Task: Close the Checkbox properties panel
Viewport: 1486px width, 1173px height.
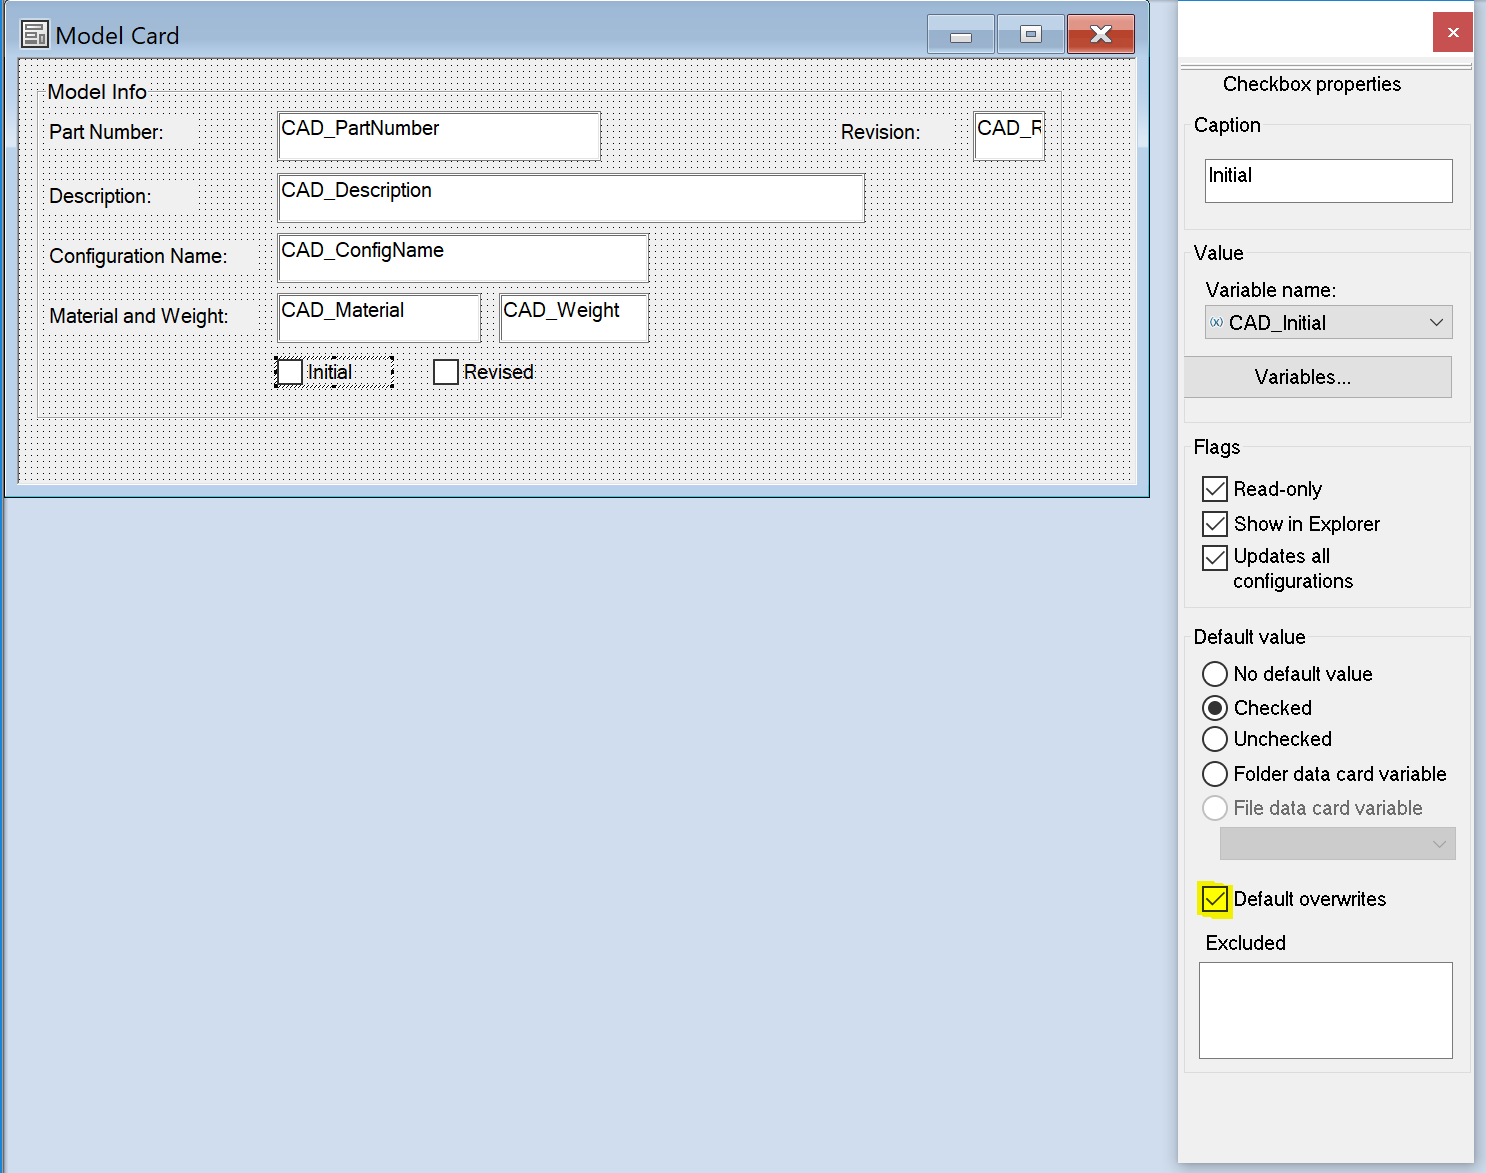Action: pos(1452,33)
